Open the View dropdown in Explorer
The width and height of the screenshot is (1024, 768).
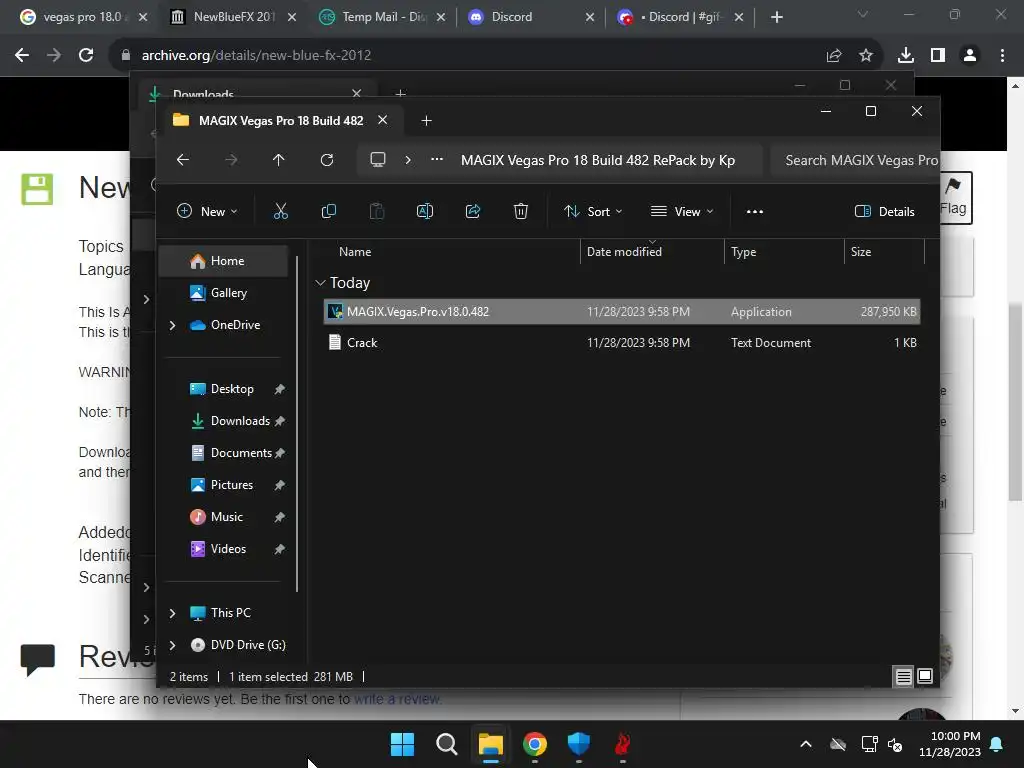(682, 212)
